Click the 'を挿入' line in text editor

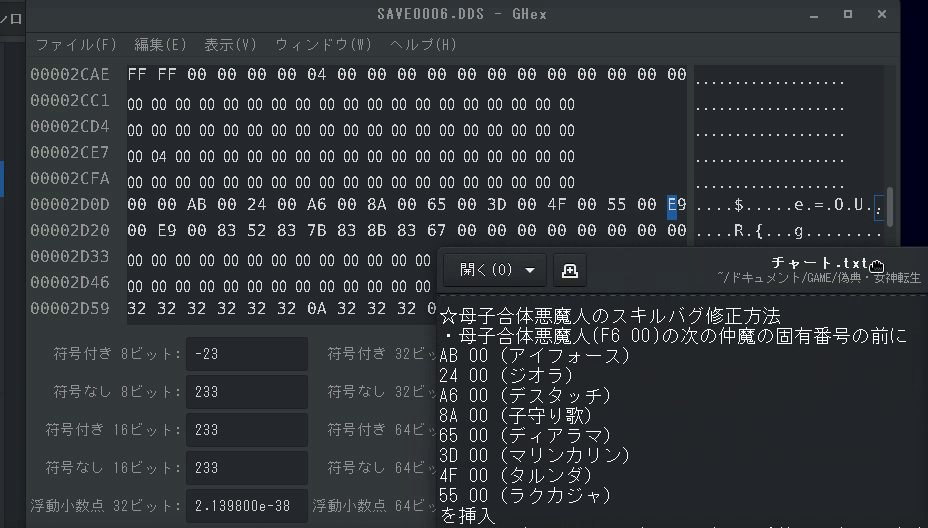tap(468, 516)
